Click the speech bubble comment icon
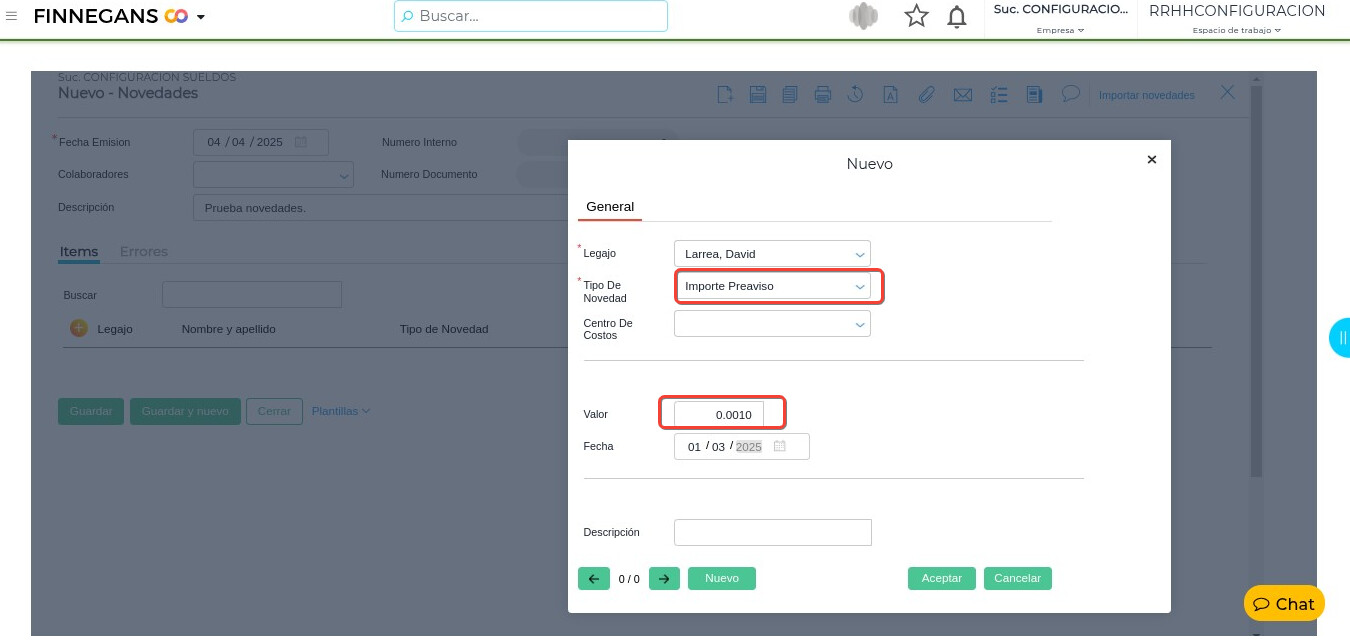Screen dimensions: 1350x641 click(1070, 93)
